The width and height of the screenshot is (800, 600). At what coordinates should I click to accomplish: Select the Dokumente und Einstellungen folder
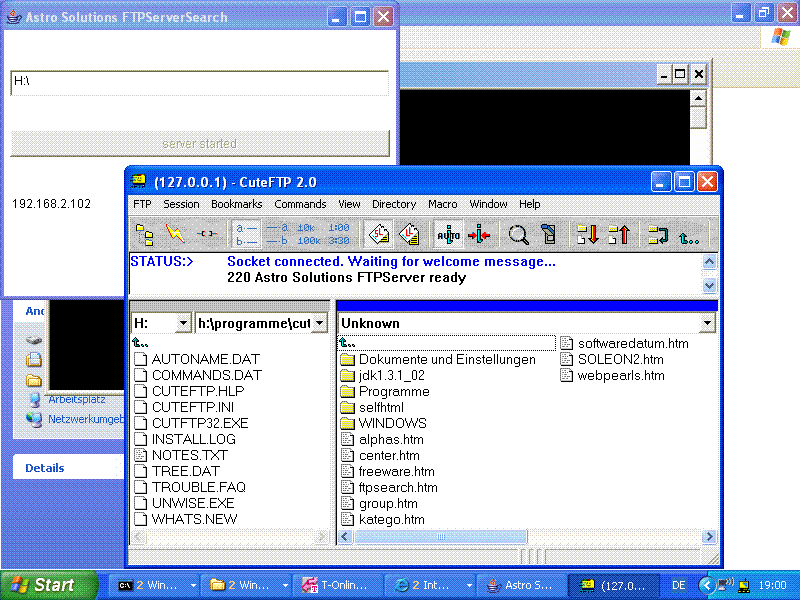point(438,359)
